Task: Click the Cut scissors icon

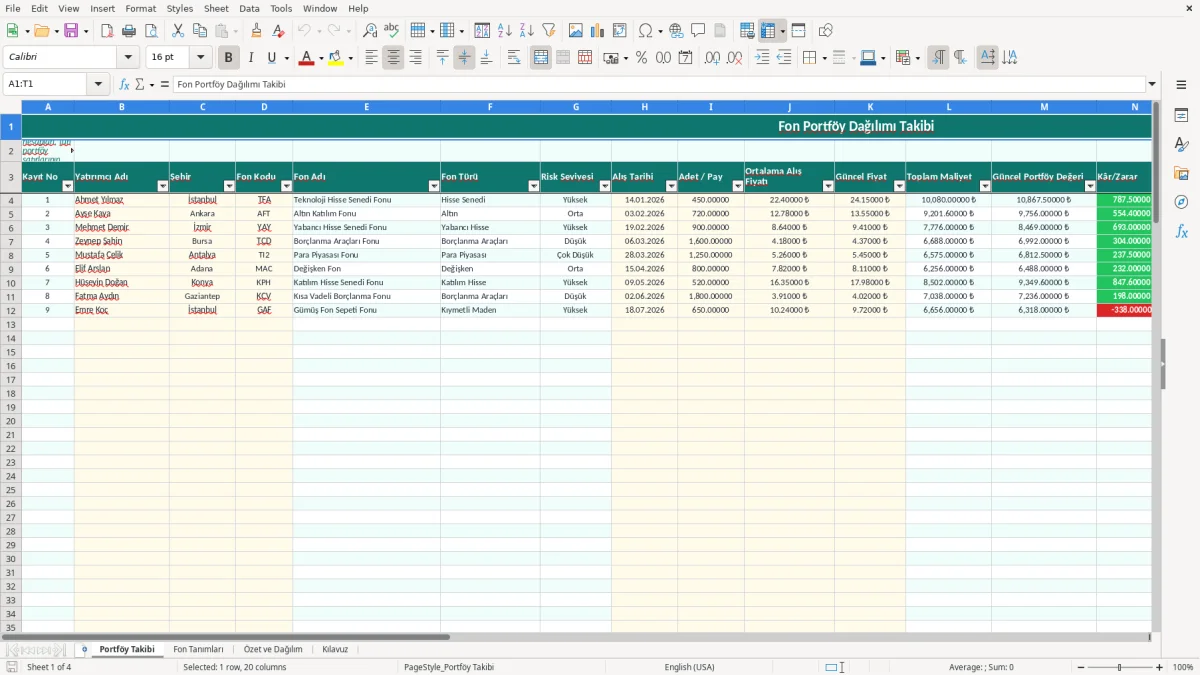Action: click(x=178, y=31)
